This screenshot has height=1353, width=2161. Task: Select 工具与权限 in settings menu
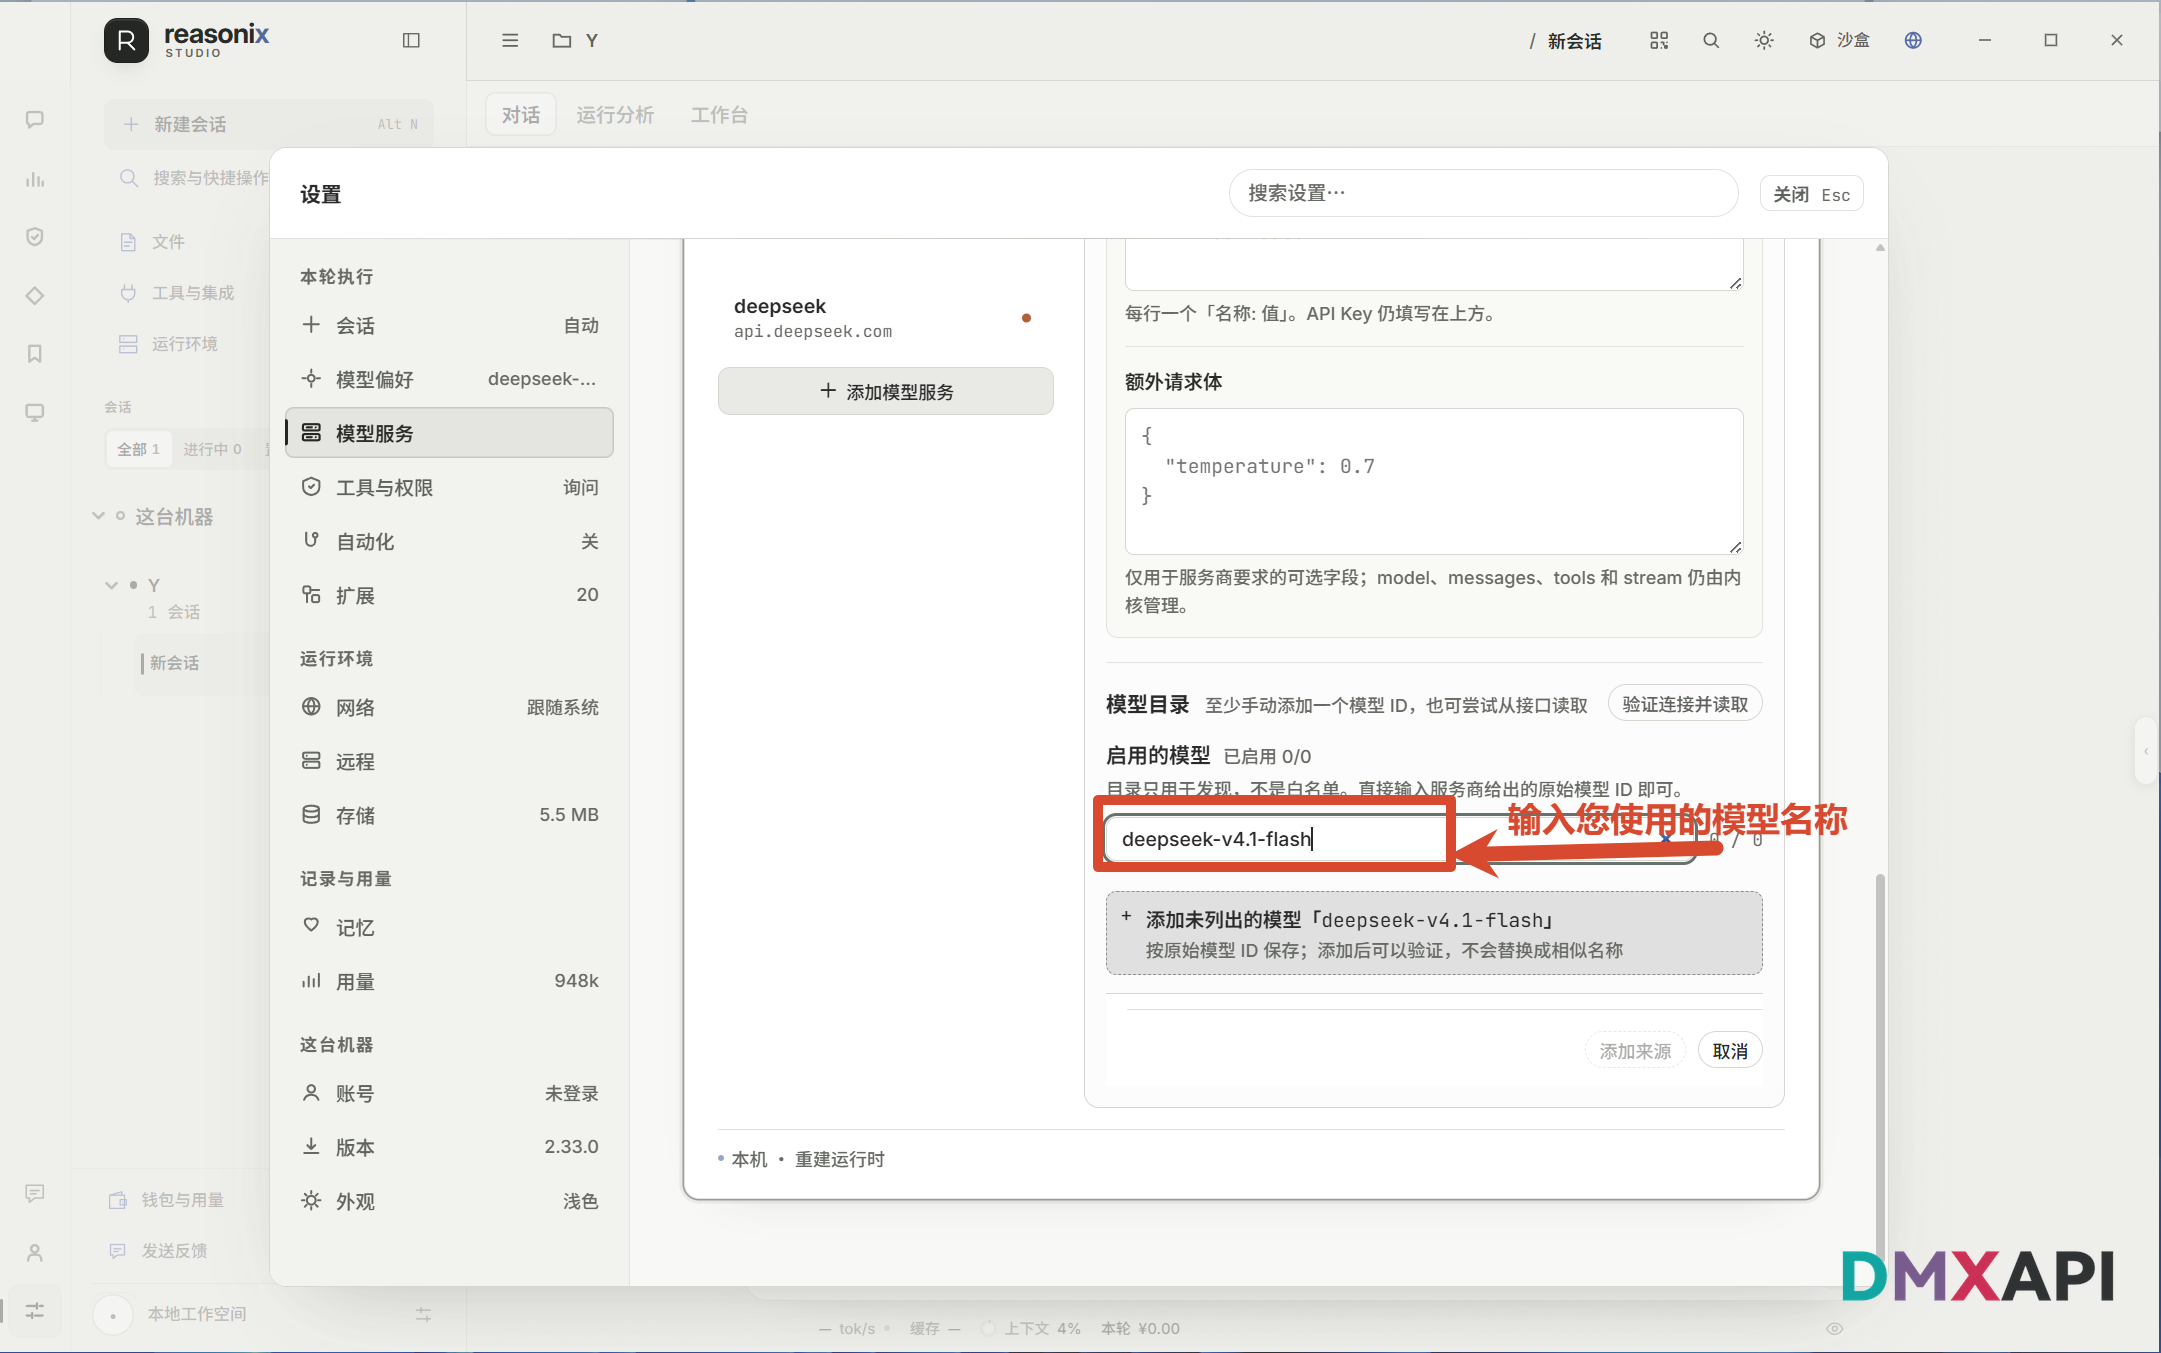pyautogui.click(x=449, y=487)
